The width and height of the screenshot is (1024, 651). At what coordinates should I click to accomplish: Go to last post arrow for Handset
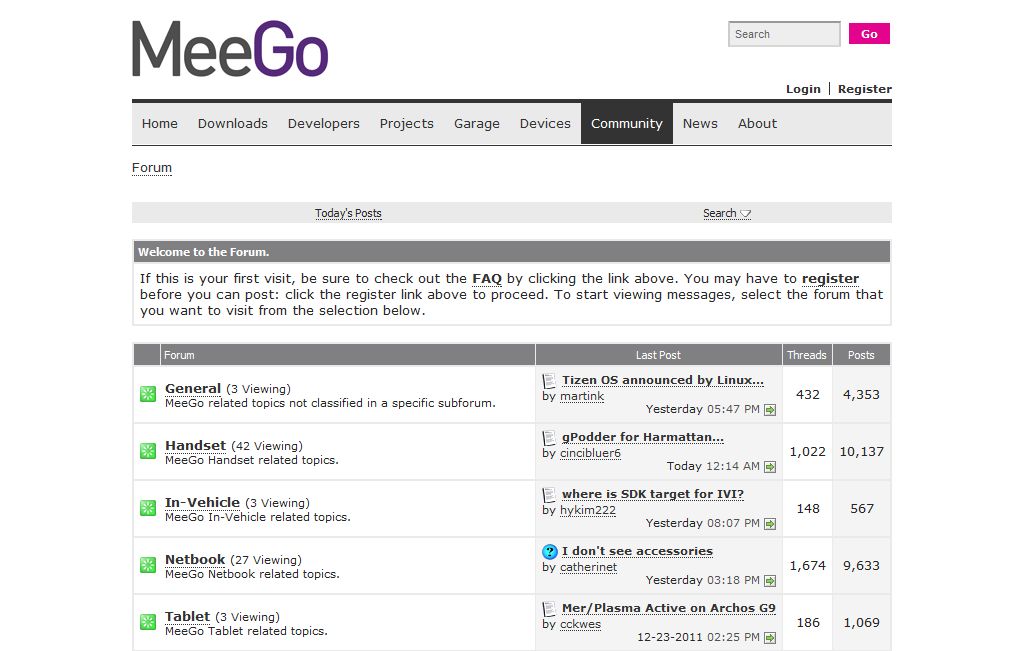point(770,466)
